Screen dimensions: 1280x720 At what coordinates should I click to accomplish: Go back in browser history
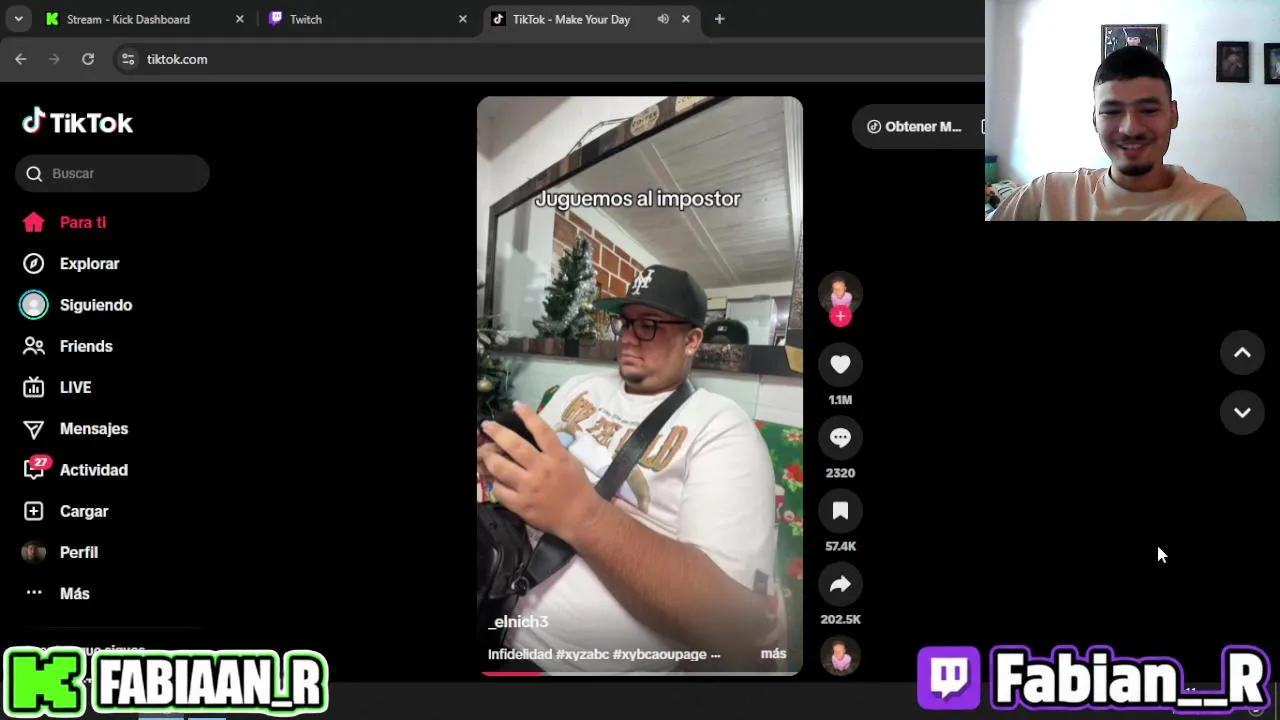(x=21, y=59)
